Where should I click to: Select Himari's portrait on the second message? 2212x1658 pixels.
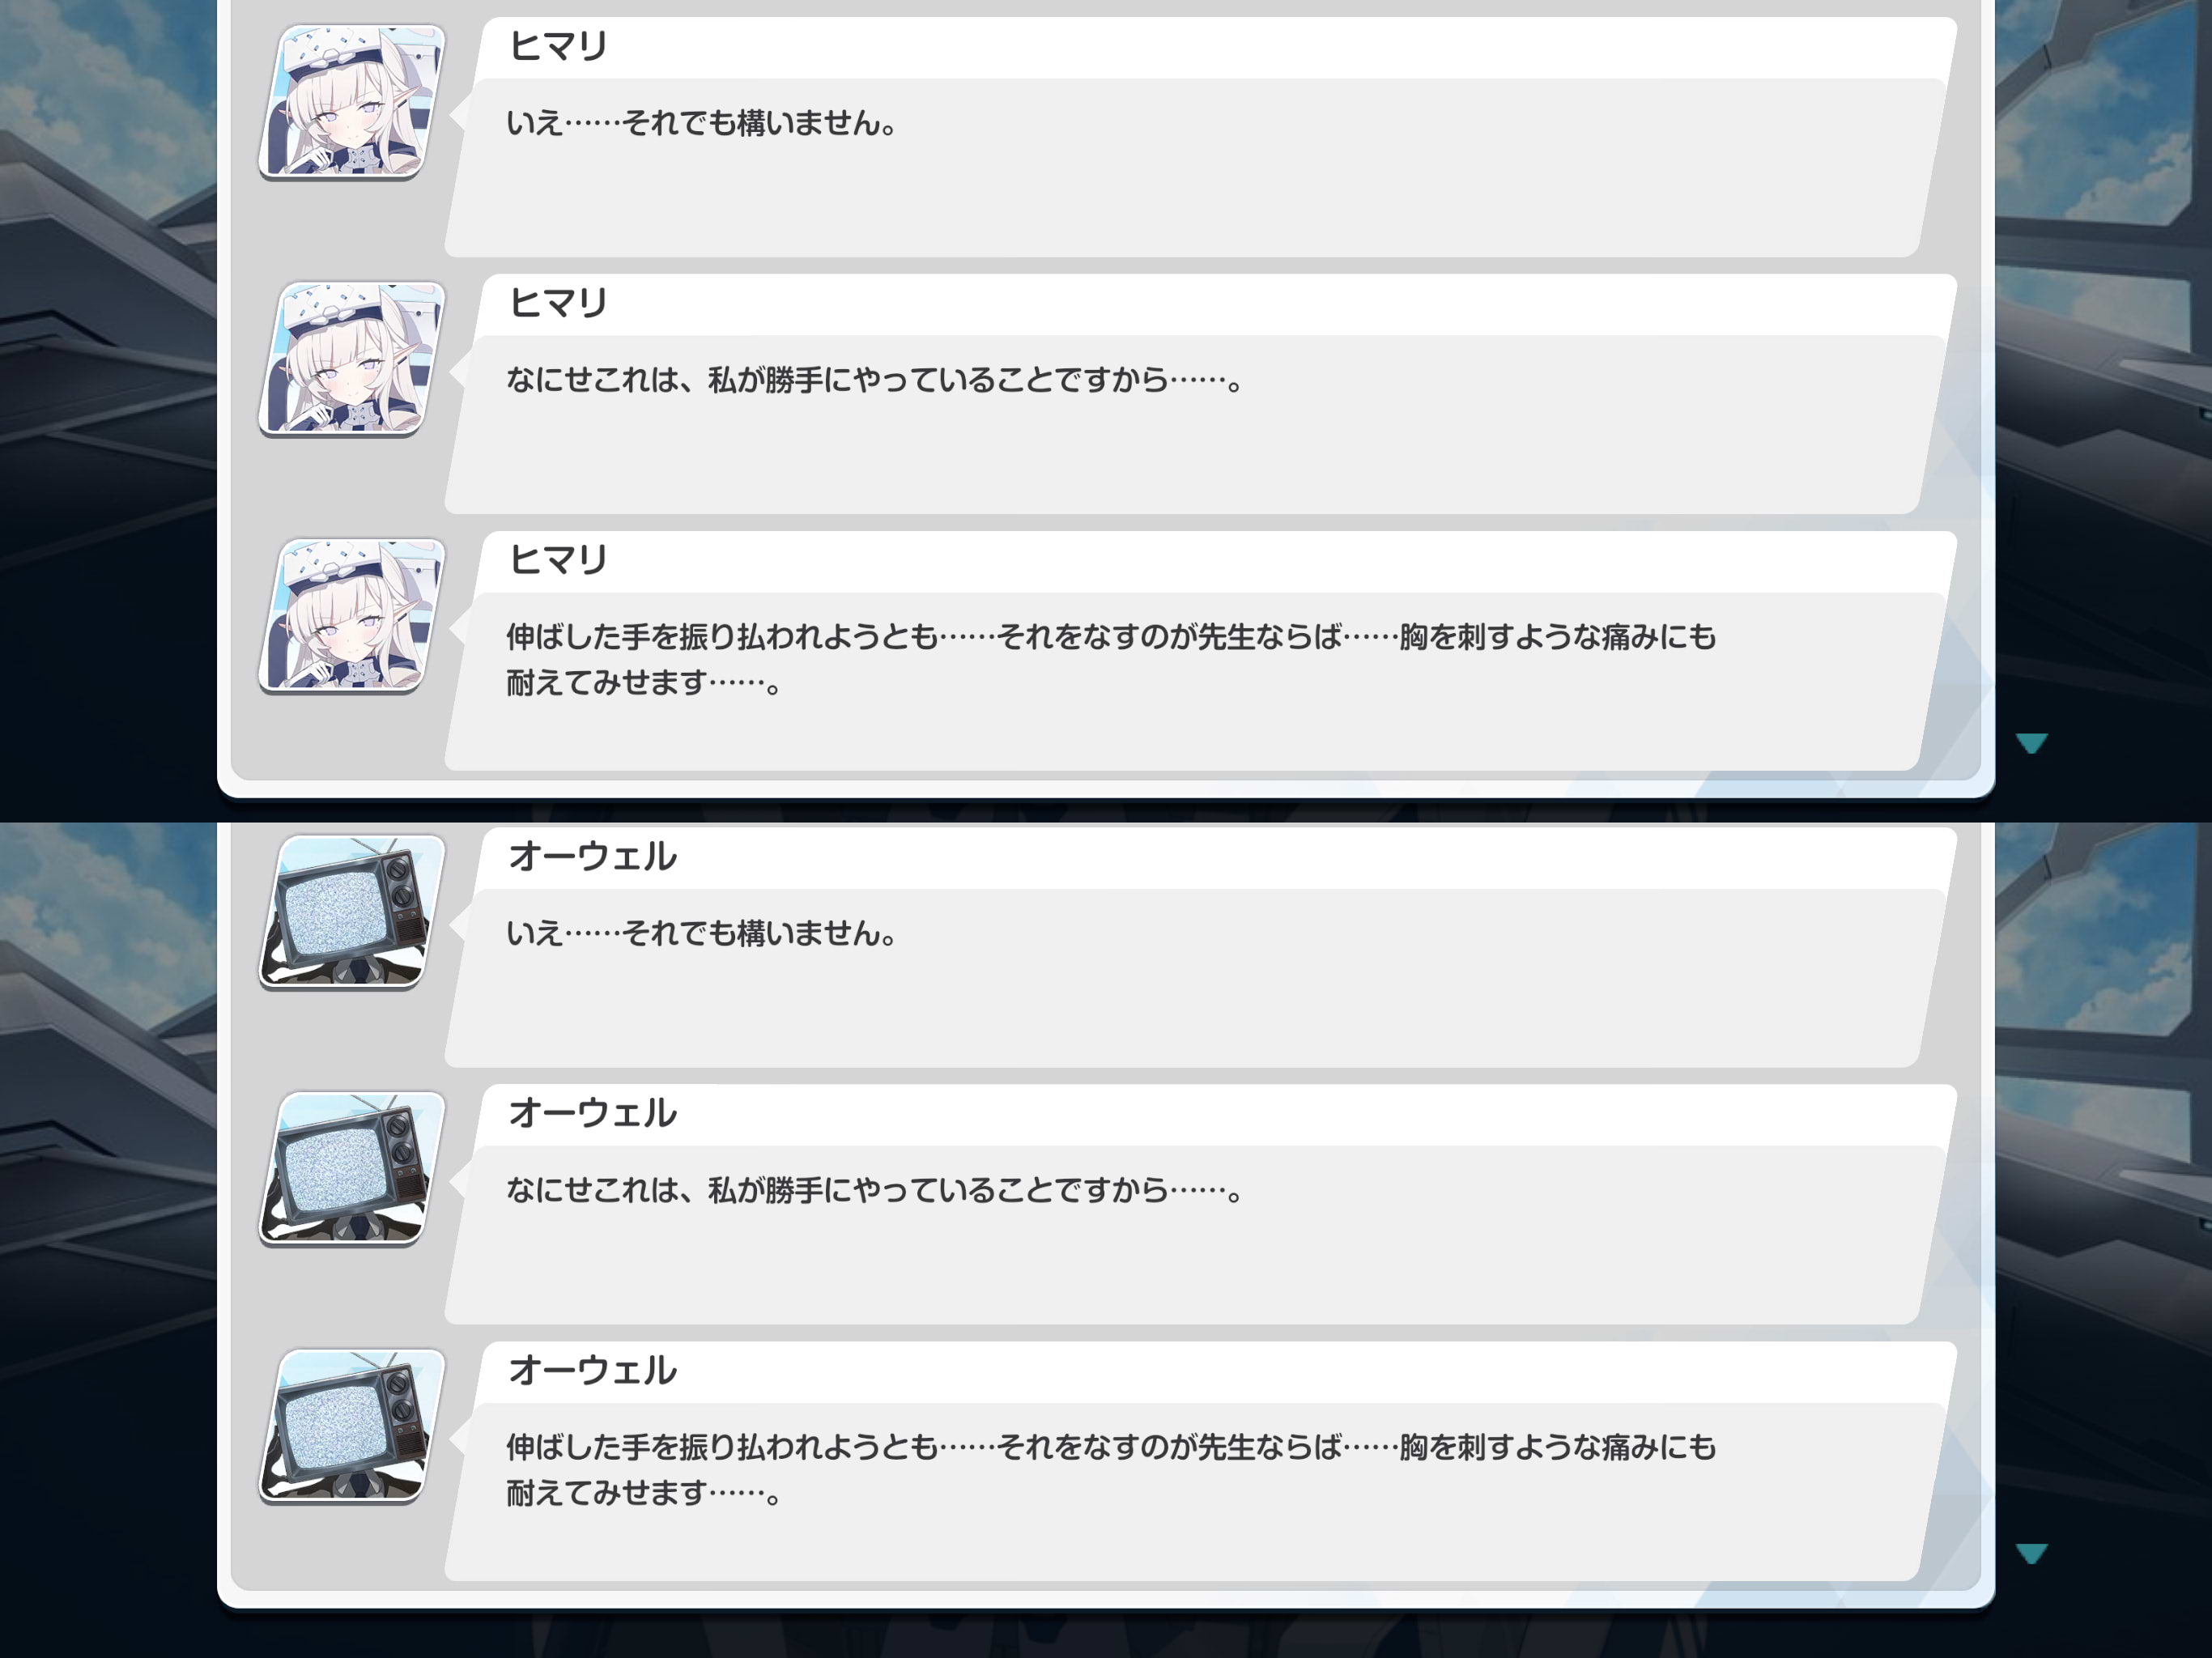(352, 358)
